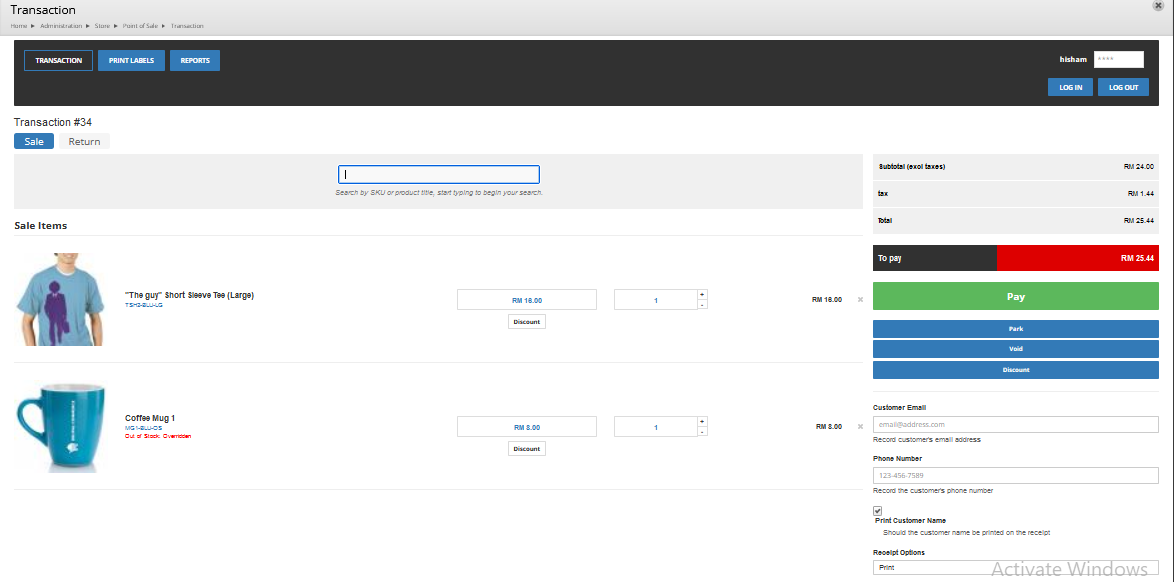1174x582 pixels.
Task: Remove the Short Sleeve Tee line item
Action: point(860,300)
